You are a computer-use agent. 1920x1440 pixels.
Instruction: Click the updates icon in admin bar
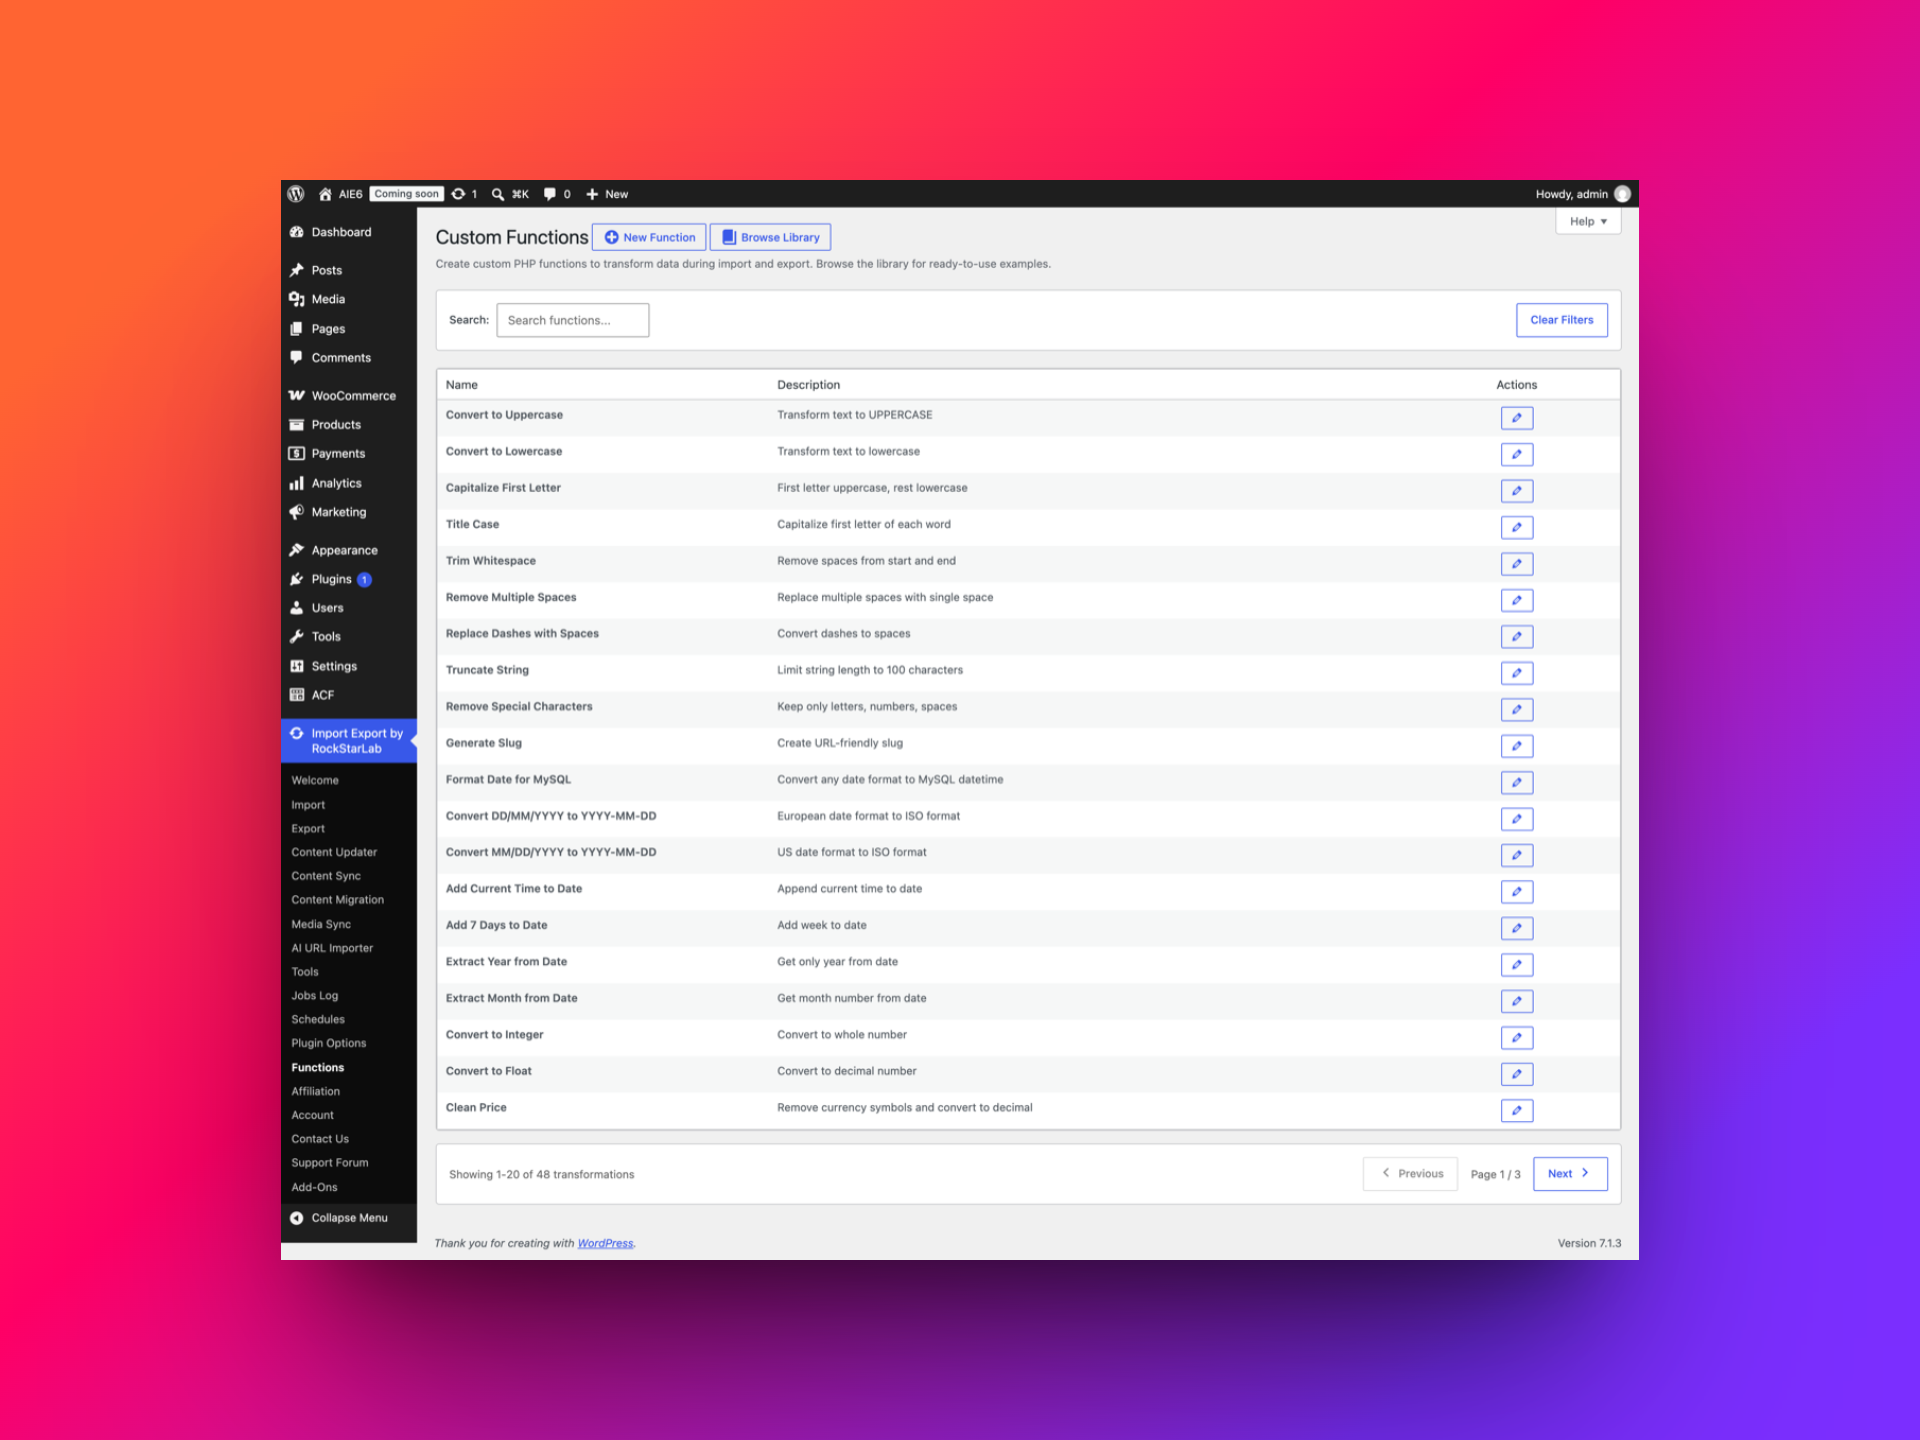click(x=459, y=194)
